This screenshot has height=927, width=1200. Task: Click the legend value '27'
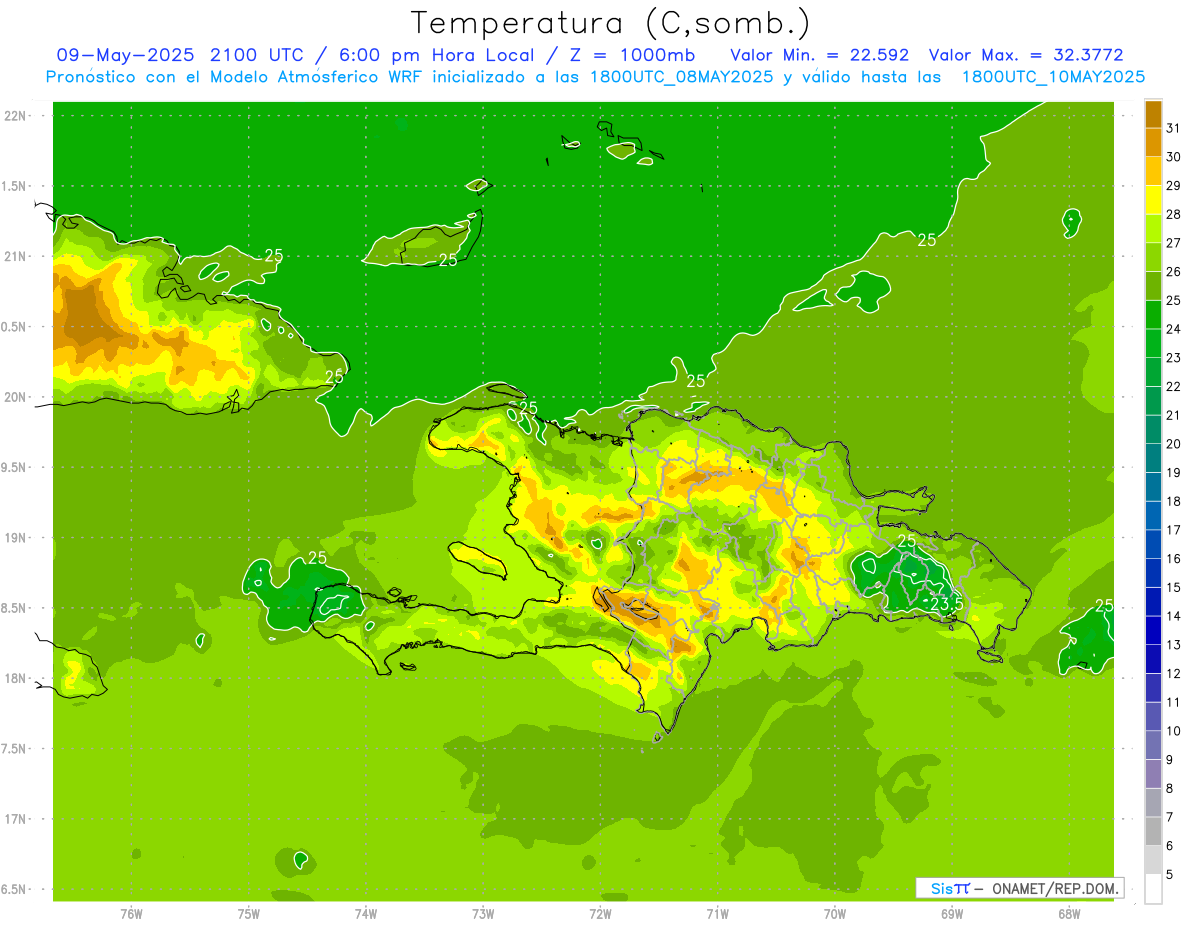[1174, 243]
